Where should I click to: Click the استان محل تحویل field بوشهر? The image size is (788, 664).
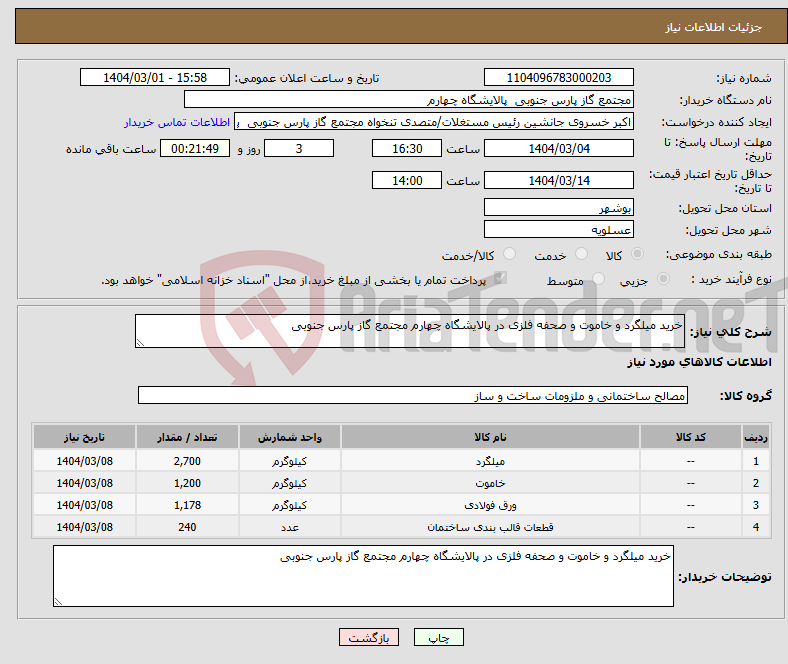click(558, 208)
